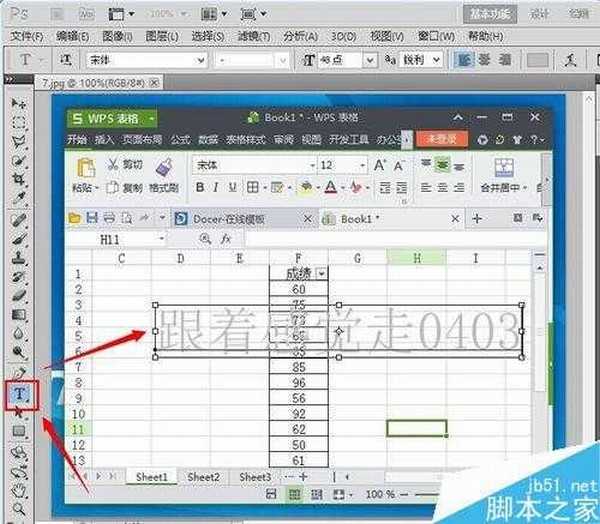Toggle Italic in the WPS ribbon
The width and height of the screenshot is (600, 524).
click(216, 187)
